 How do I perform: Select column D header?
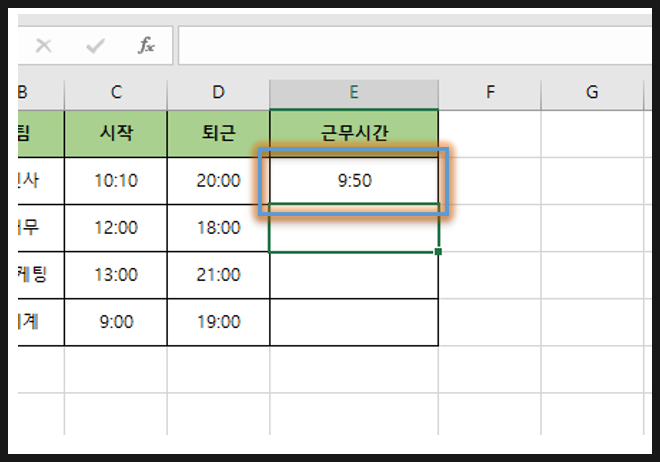219,92
